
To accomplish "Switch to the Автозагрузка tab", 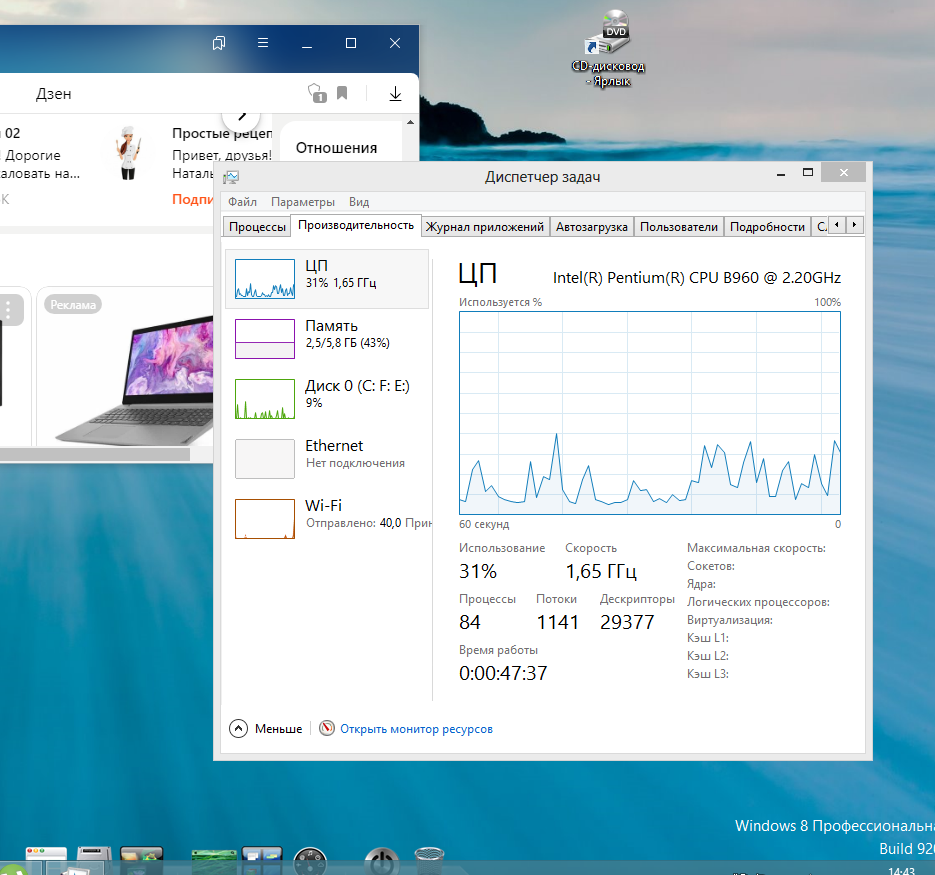I will coord(592,227).
